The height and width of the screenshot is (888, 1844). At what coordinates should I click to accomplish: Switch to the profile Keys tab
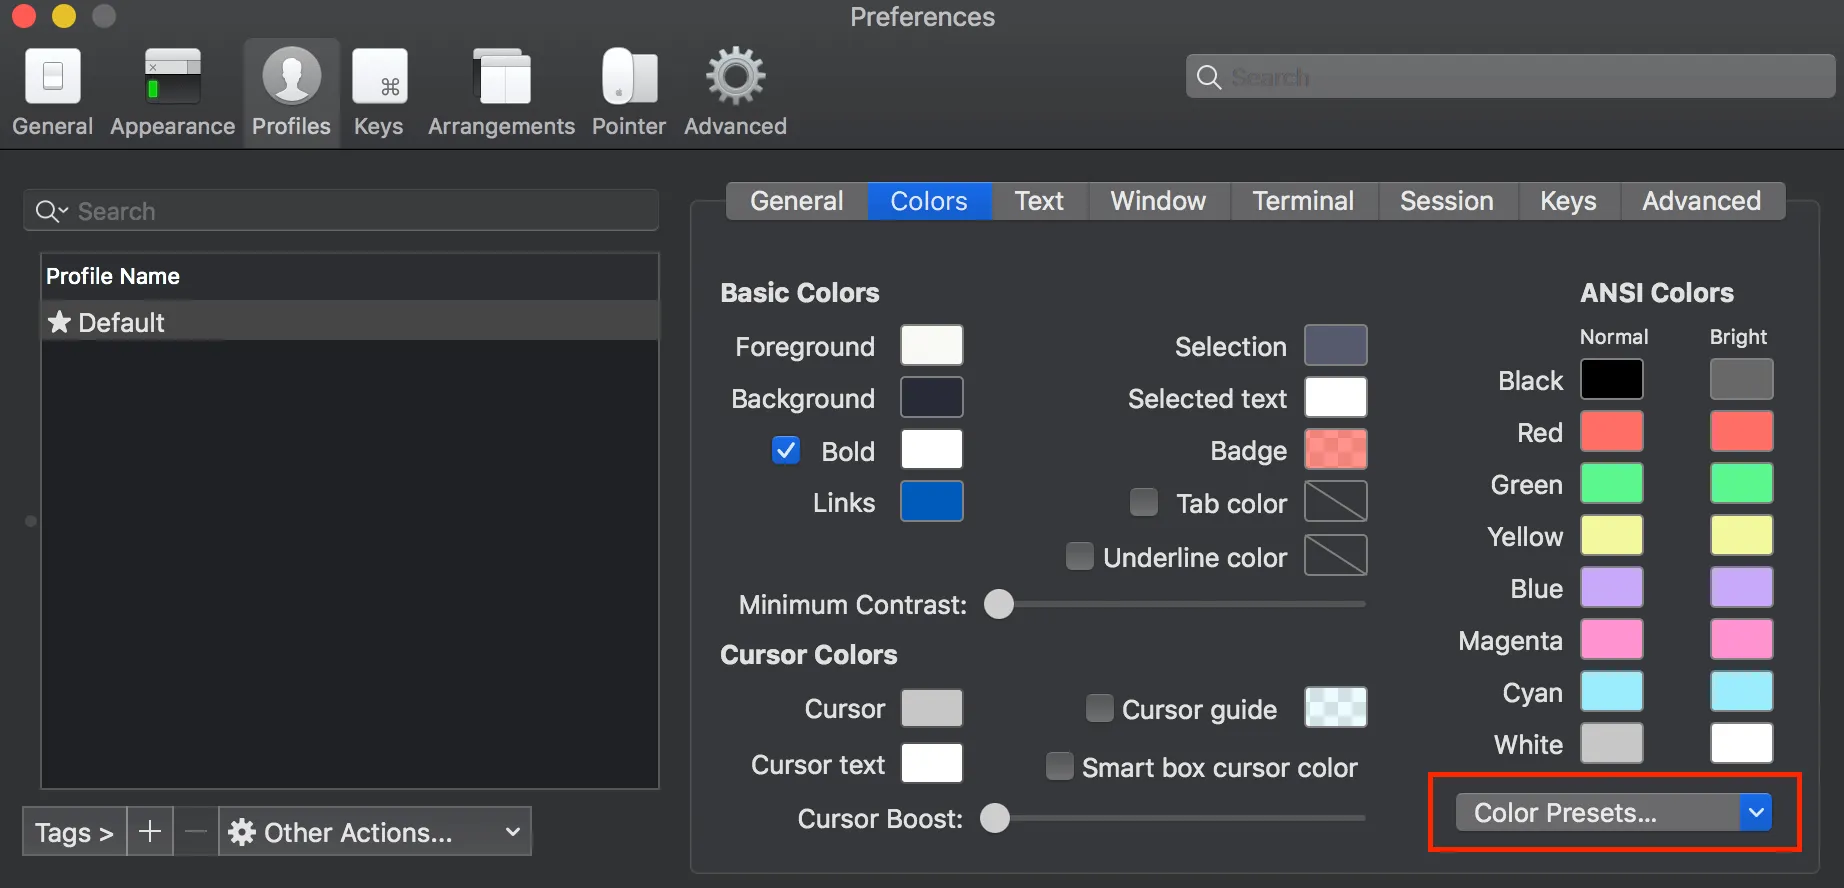pyautogui.click(x=1568, y=201)
